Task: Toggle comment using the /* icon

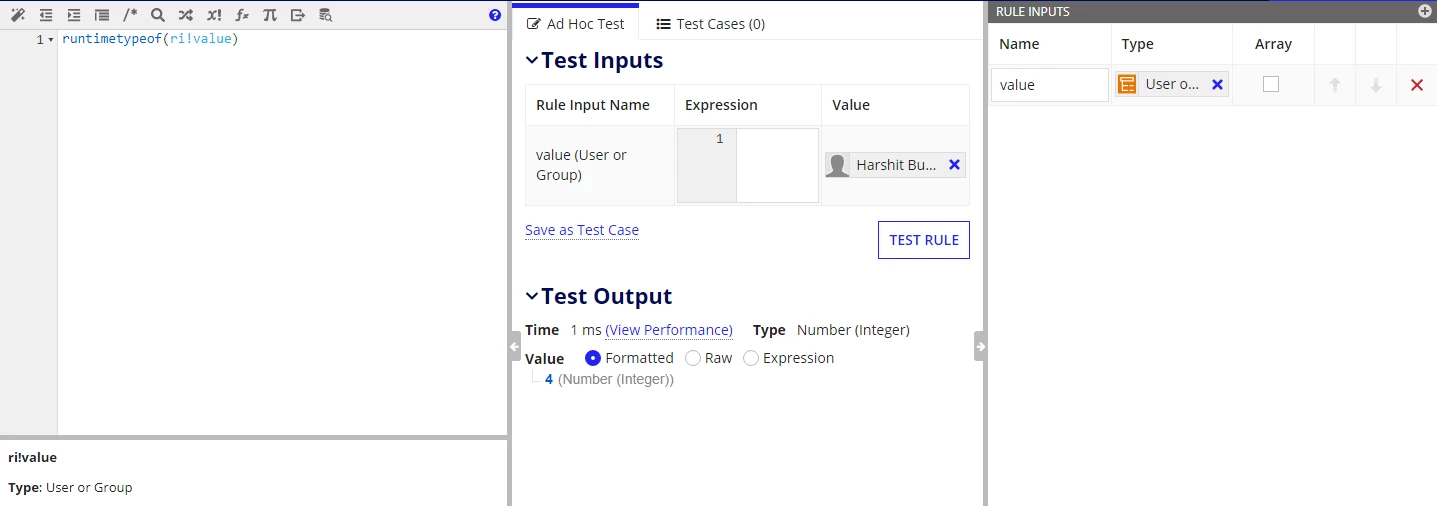Action: [x=130, y=15]
